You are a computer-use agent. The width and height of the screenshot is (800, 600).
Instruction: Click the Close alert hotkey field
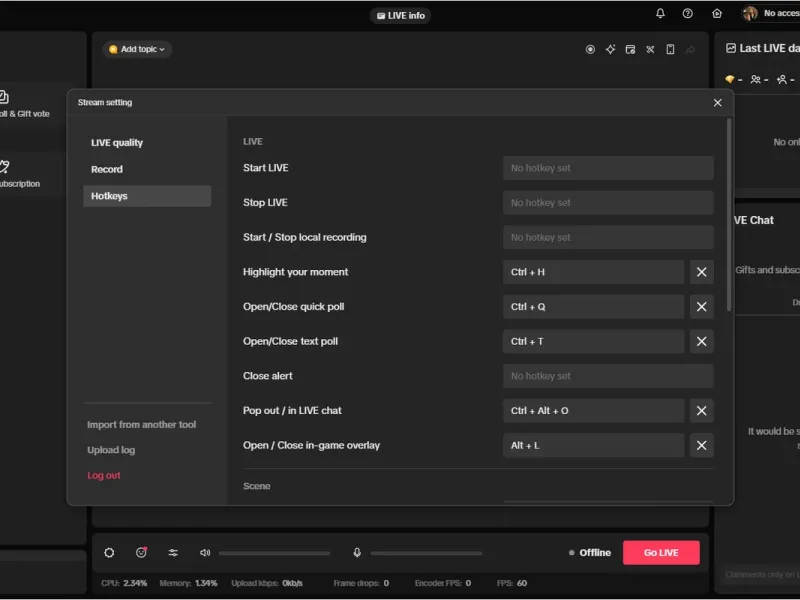(x=608, y=376)
